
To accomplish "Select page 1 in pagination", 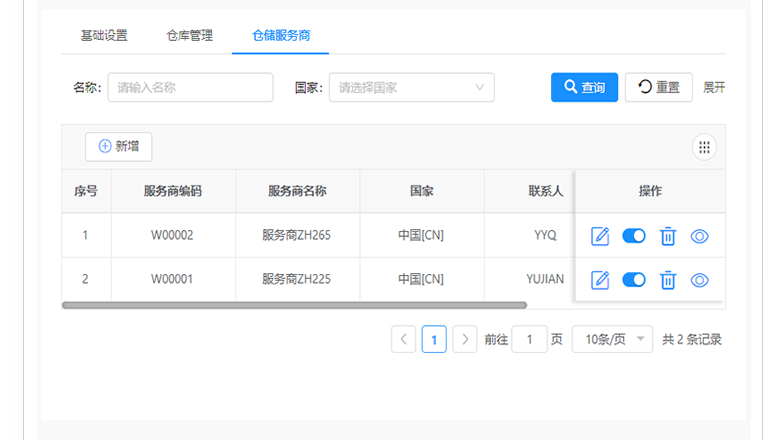I will pyautogui.click(x=434, y=339).
